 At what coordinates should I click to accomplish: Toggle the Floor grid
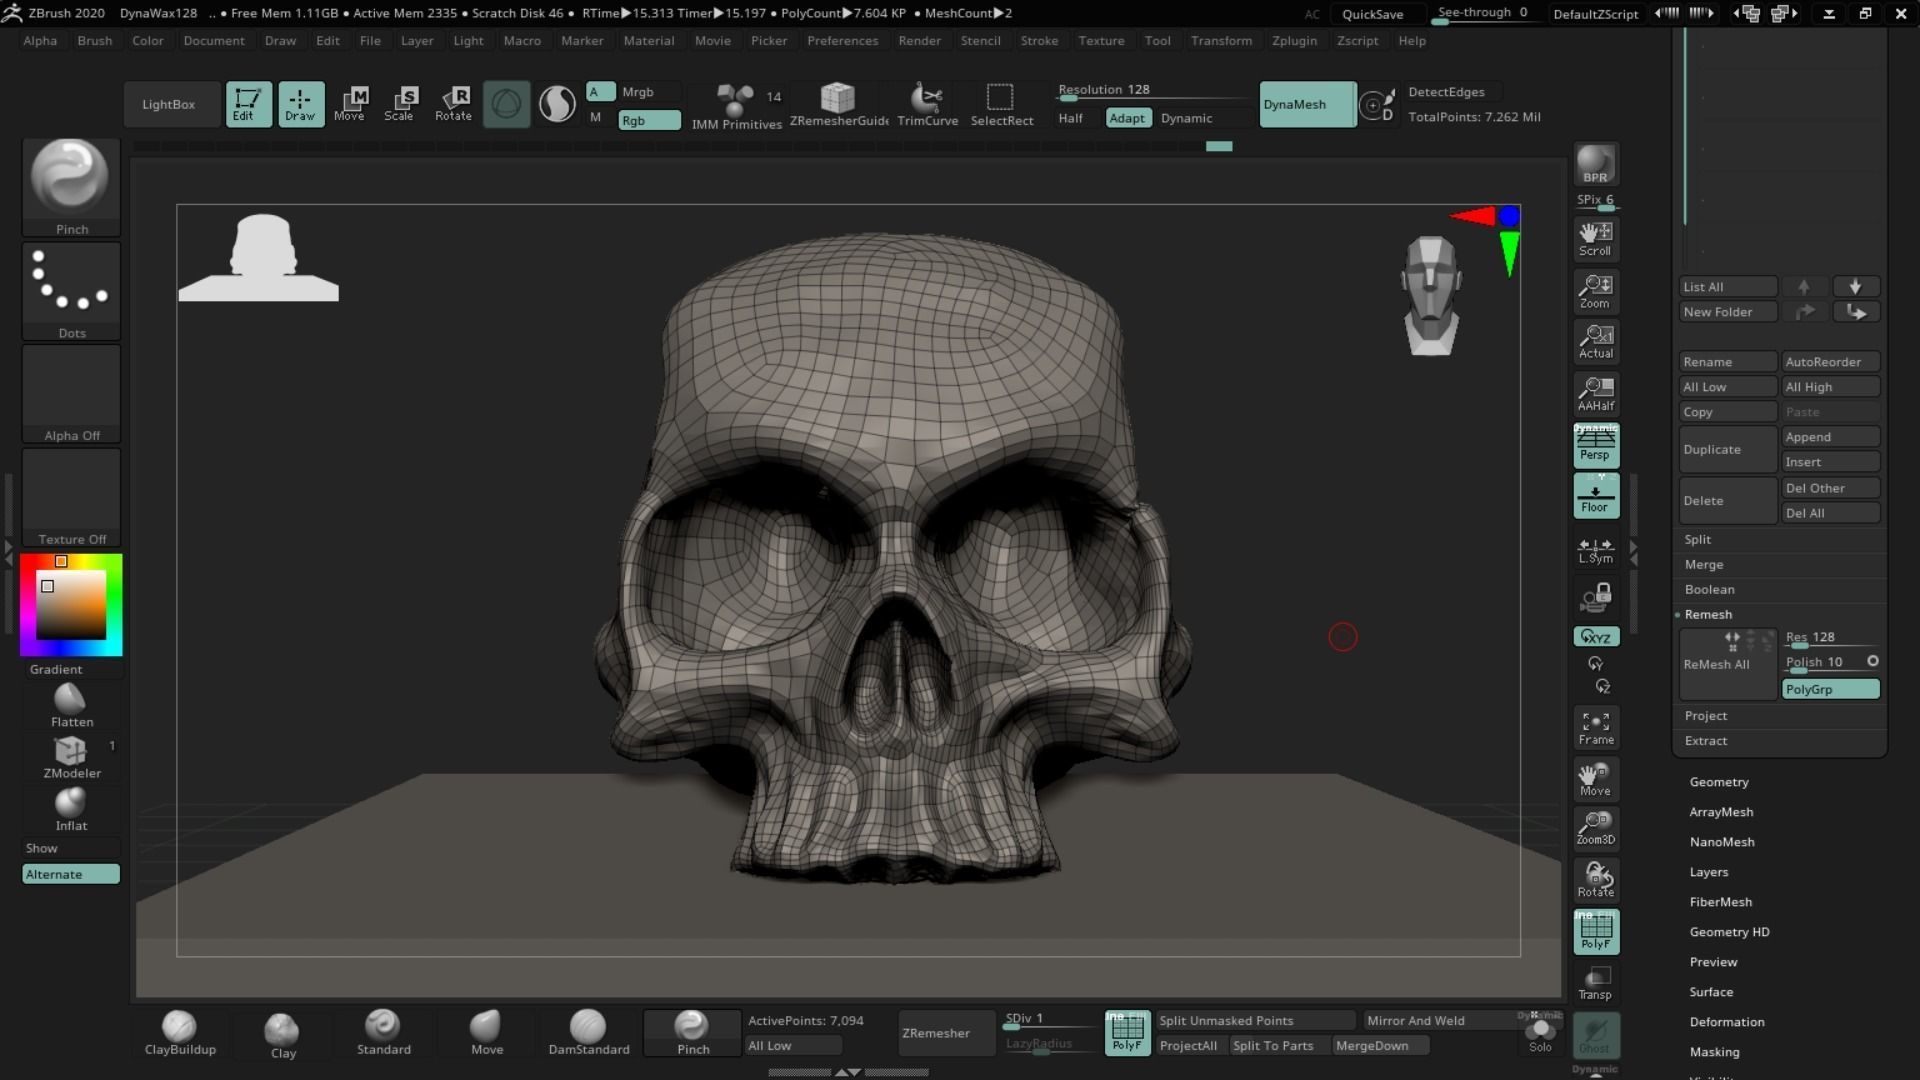(x=1595, y=496)
